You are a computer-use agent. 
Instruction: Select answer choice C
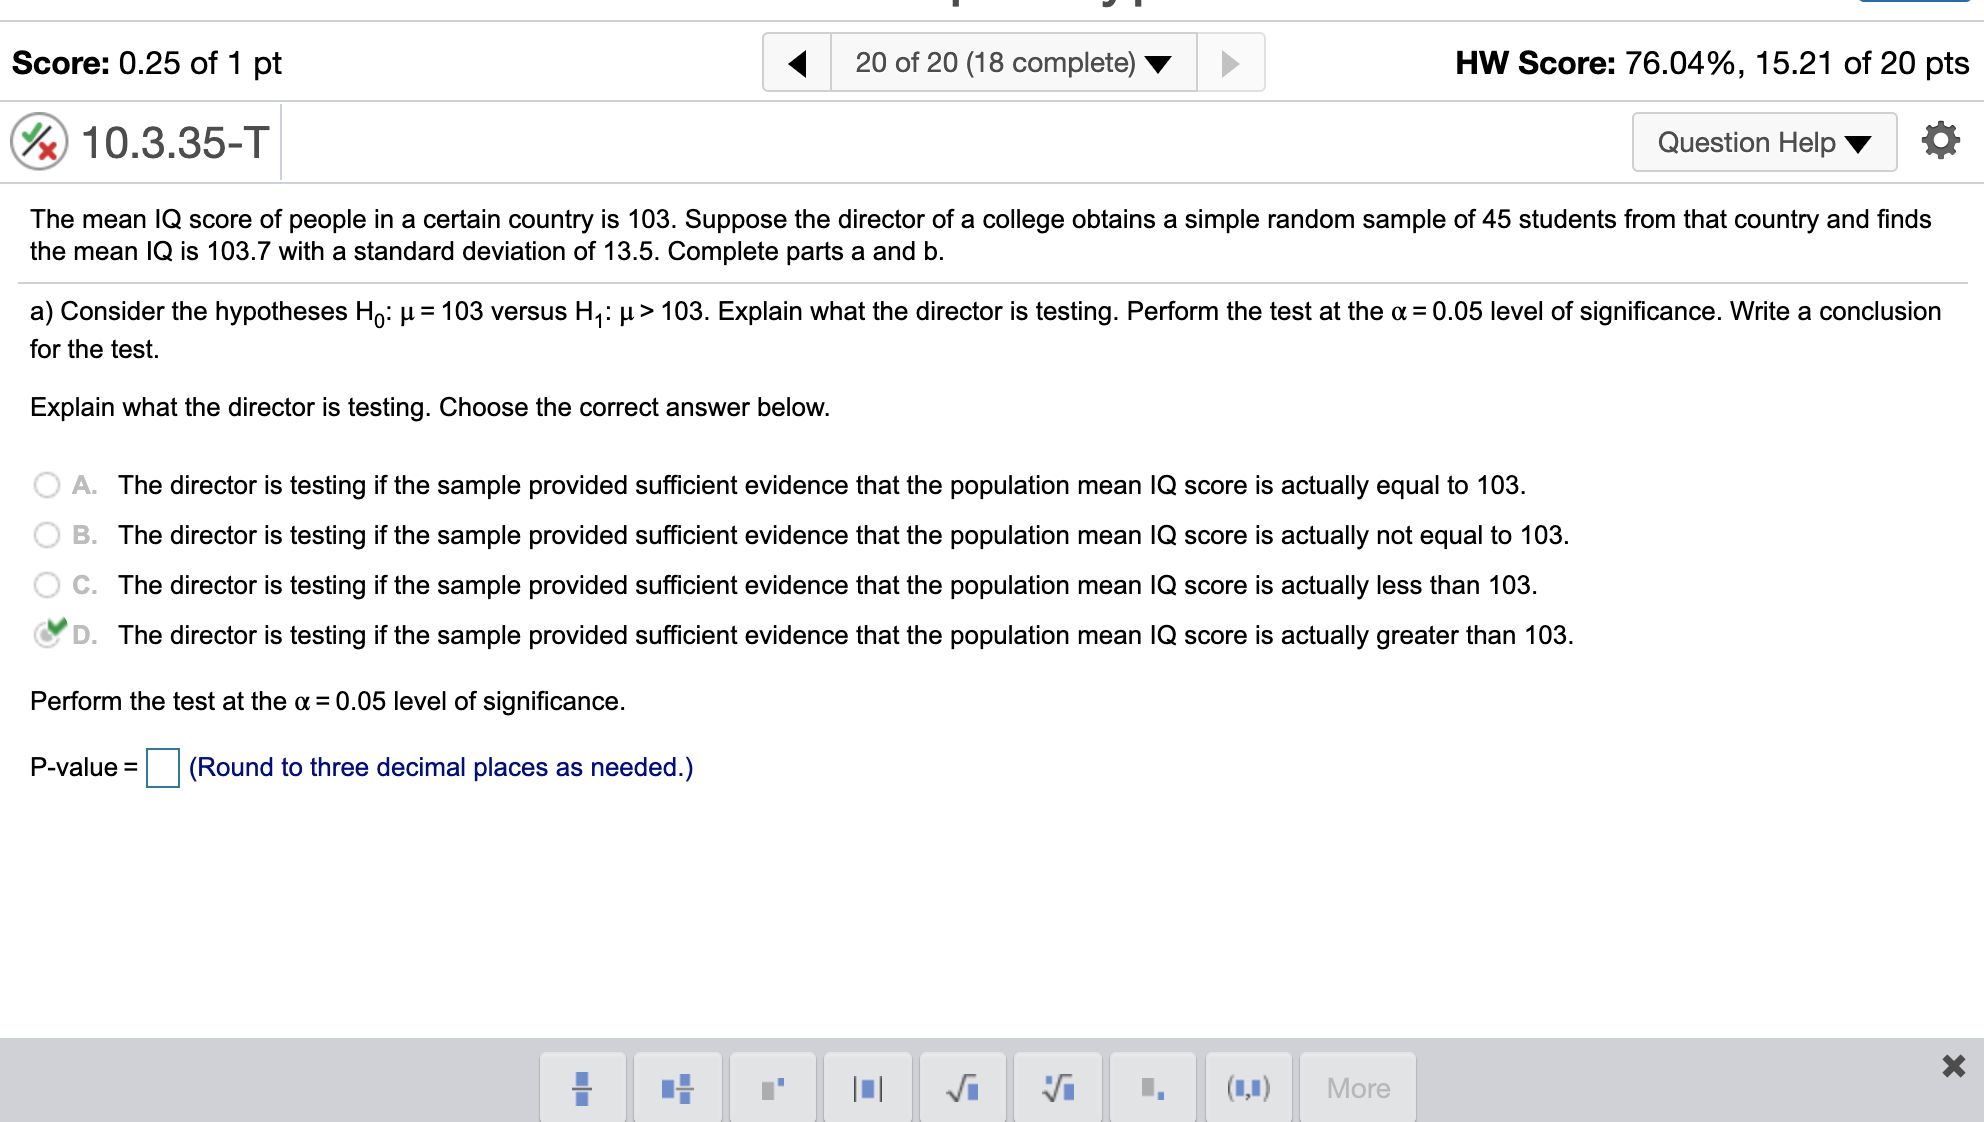[46, 585]
